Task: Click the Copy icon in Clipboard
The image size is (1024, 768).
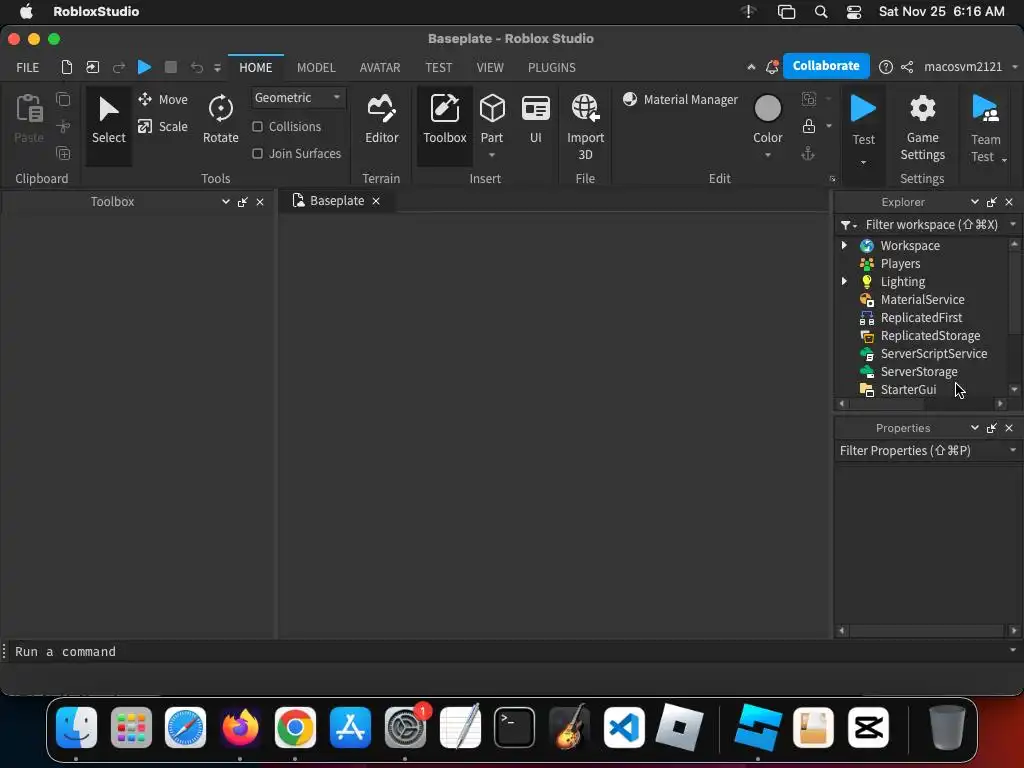Action: 63,99
